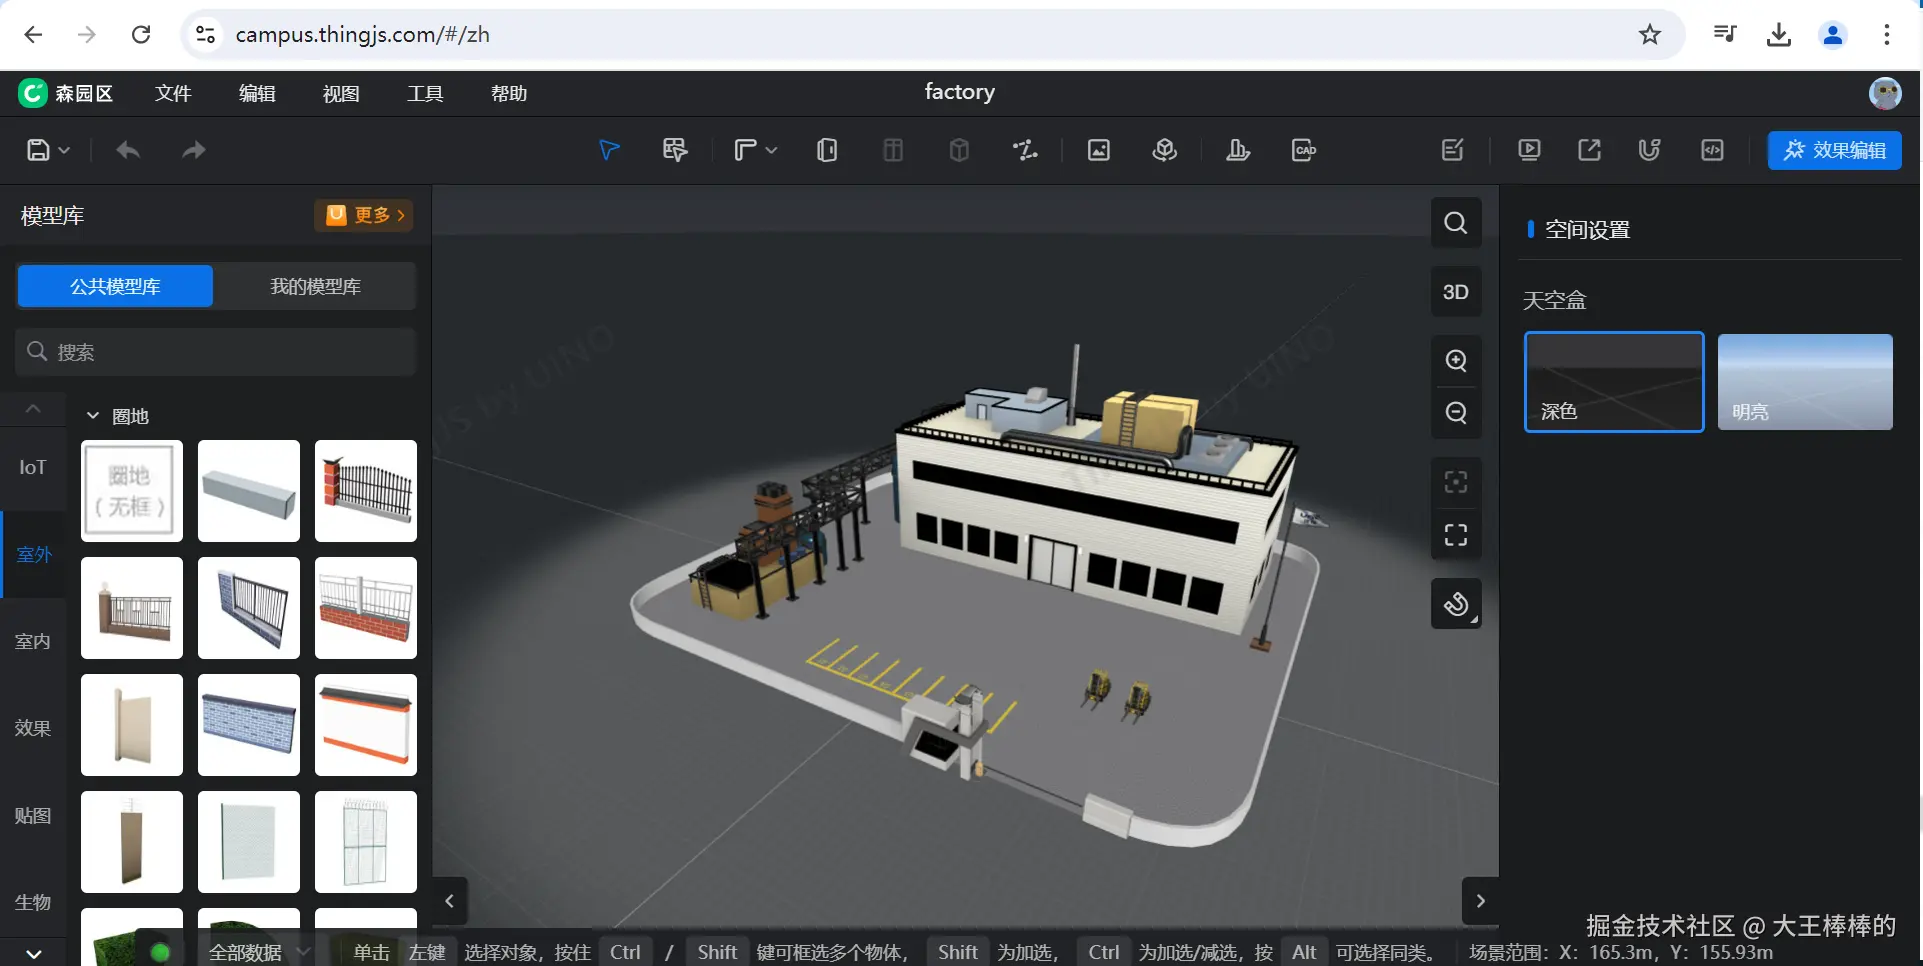
Task: Open the edit notes icon
Action: click(1453, 150)
